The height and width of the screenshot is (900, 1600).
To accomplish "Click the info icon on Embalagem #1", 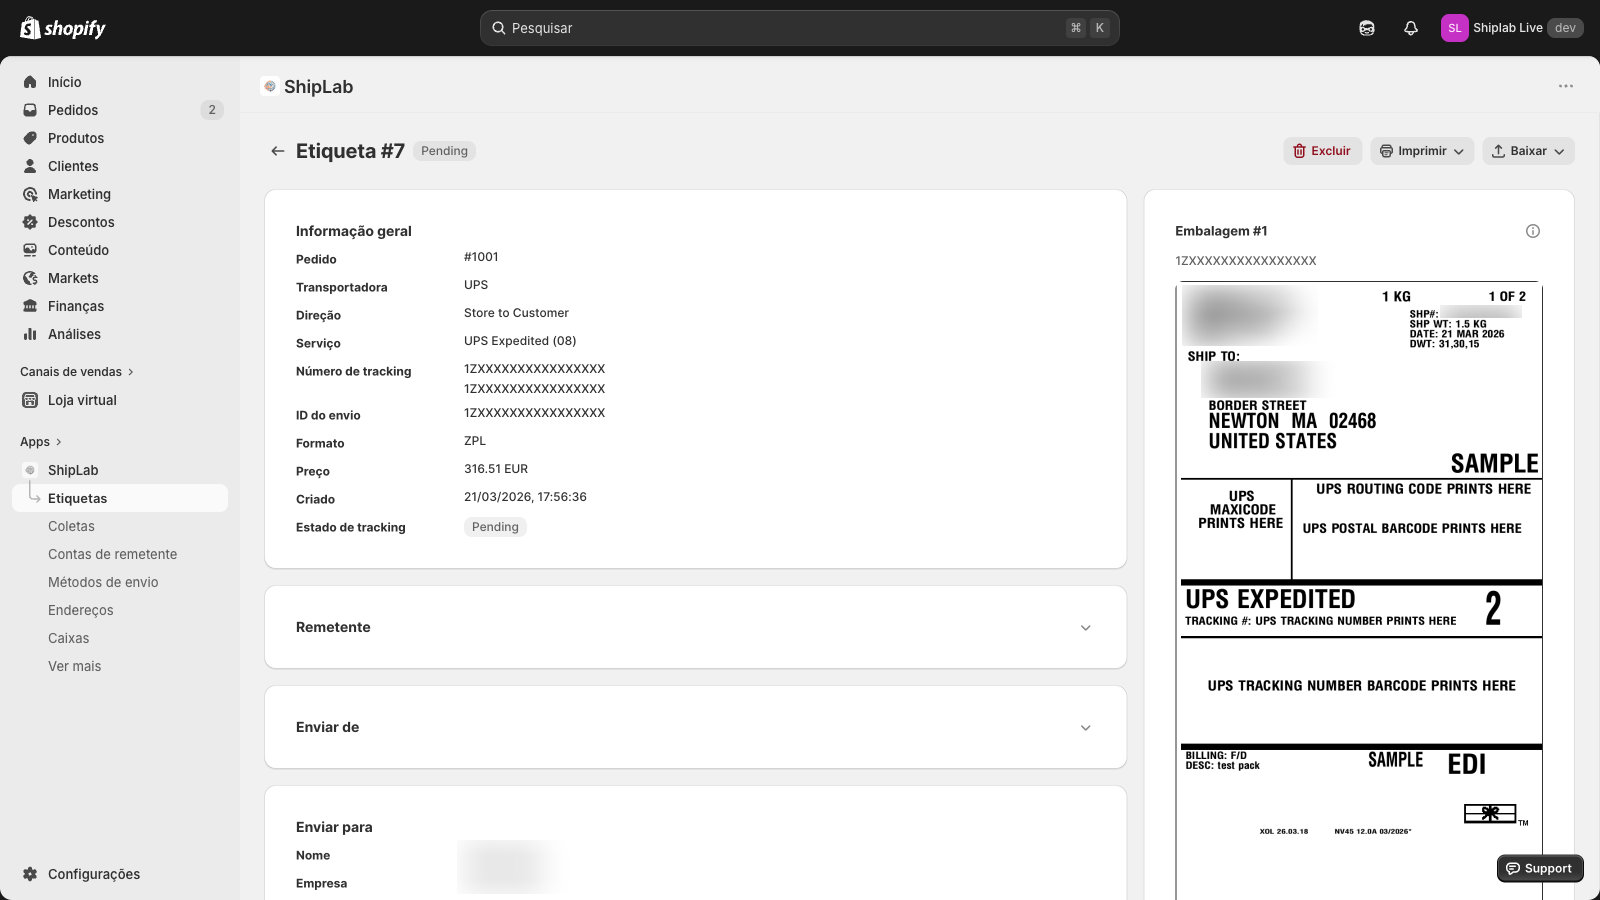I will click(1533, 231).
